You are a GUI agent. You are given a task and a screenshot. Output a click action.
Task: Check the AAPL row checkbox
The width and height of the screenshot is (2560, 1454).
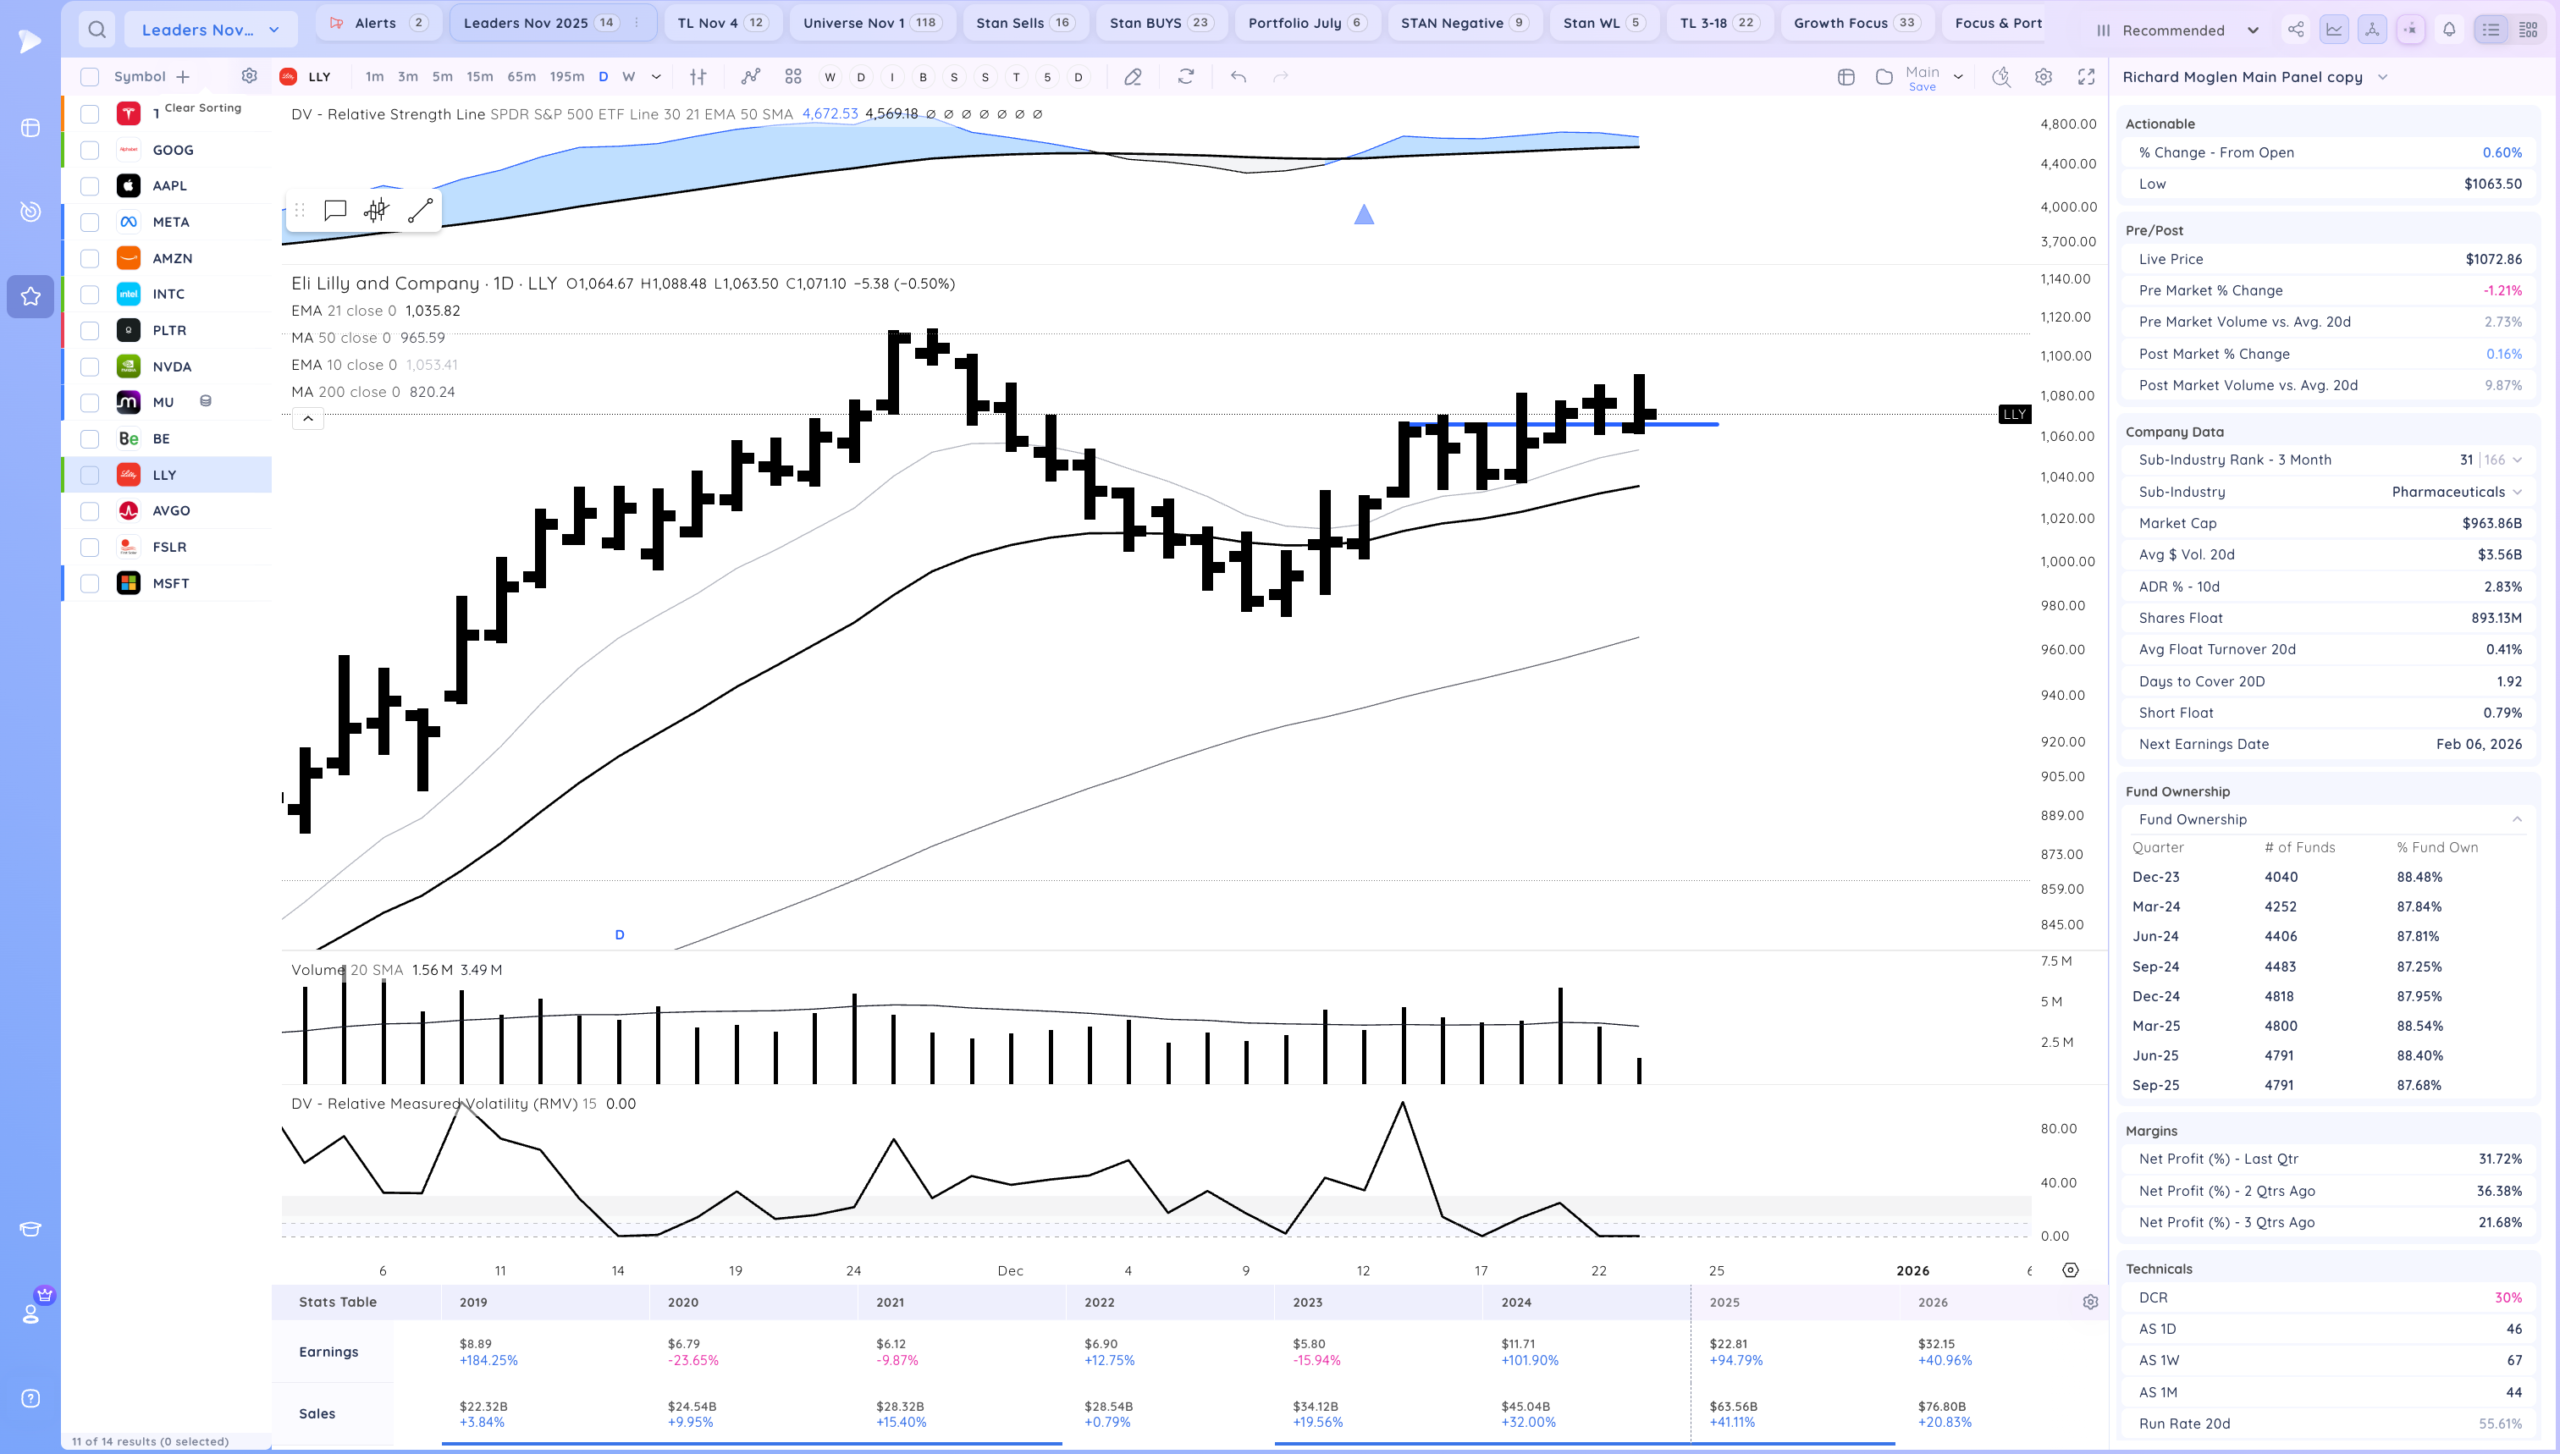point(90,186)
